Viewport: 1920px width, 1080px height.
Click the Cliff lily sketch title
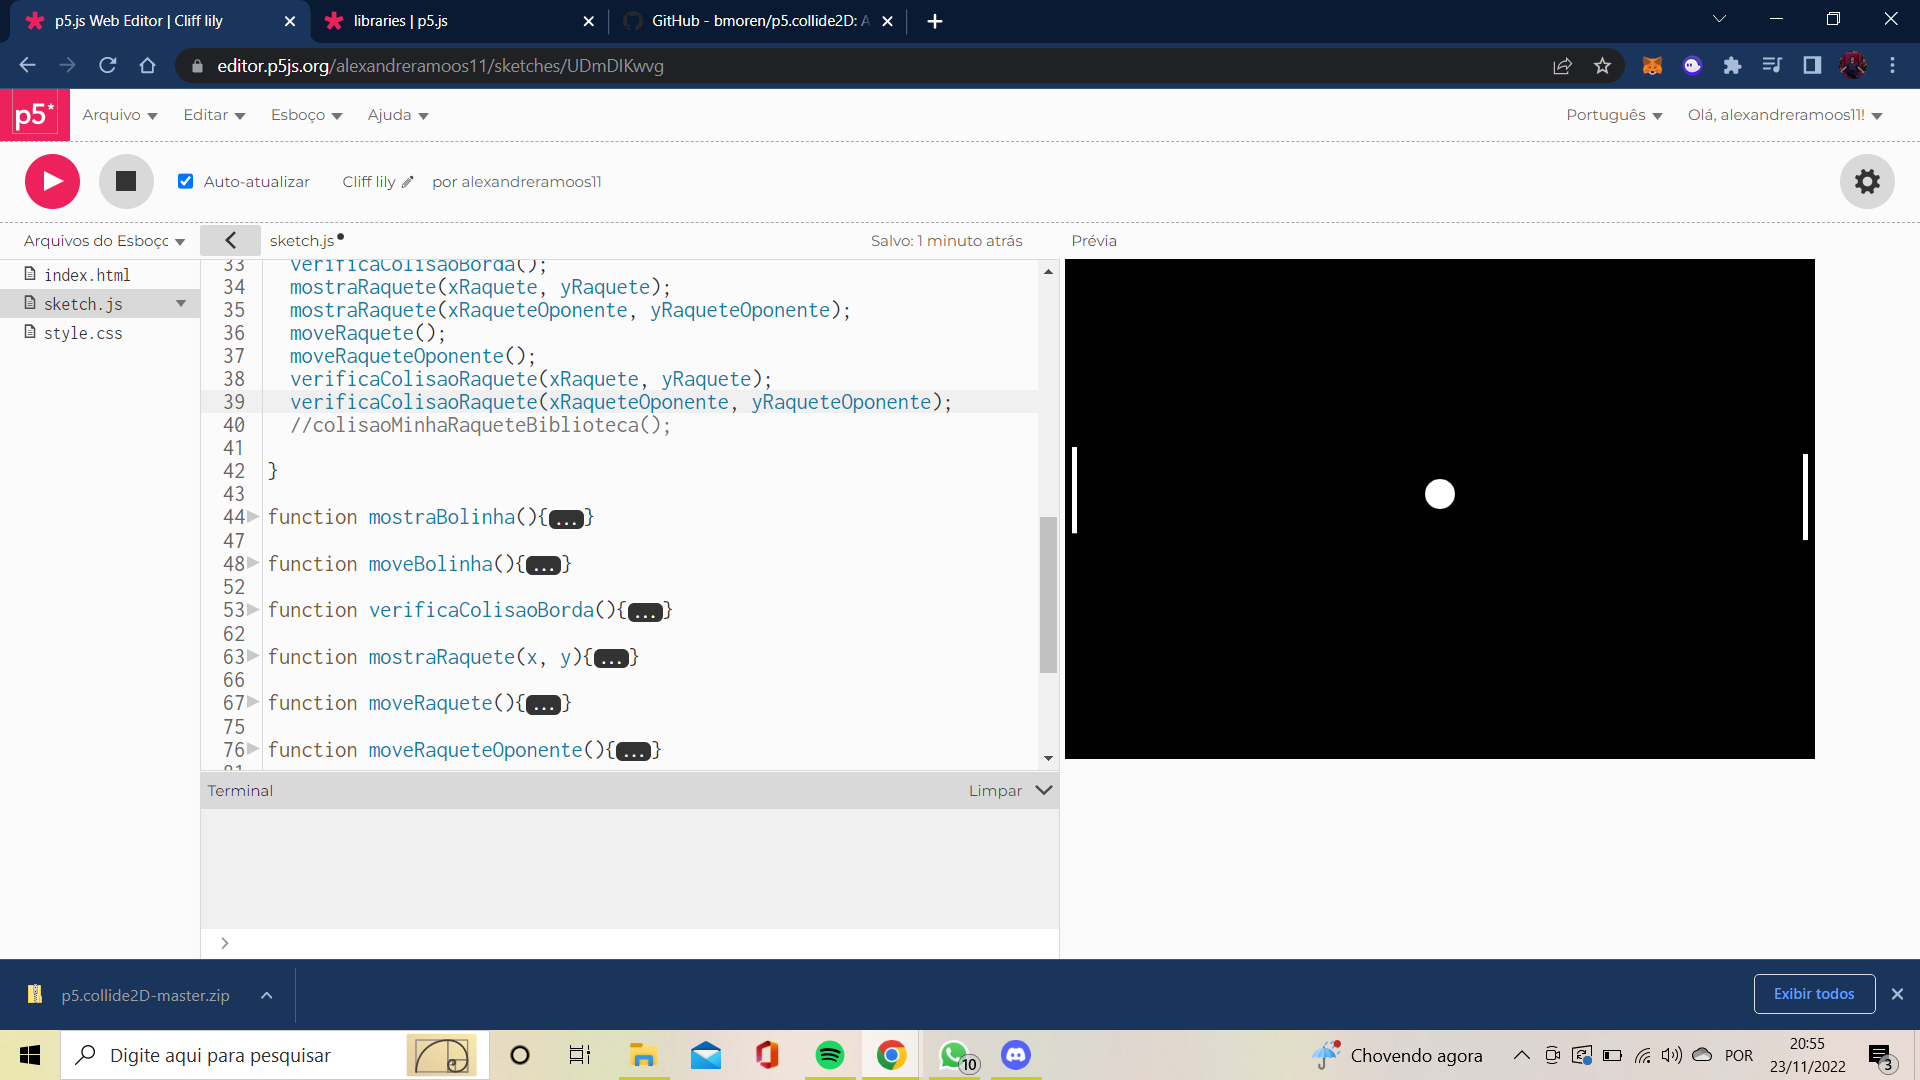tap(369, 182)
